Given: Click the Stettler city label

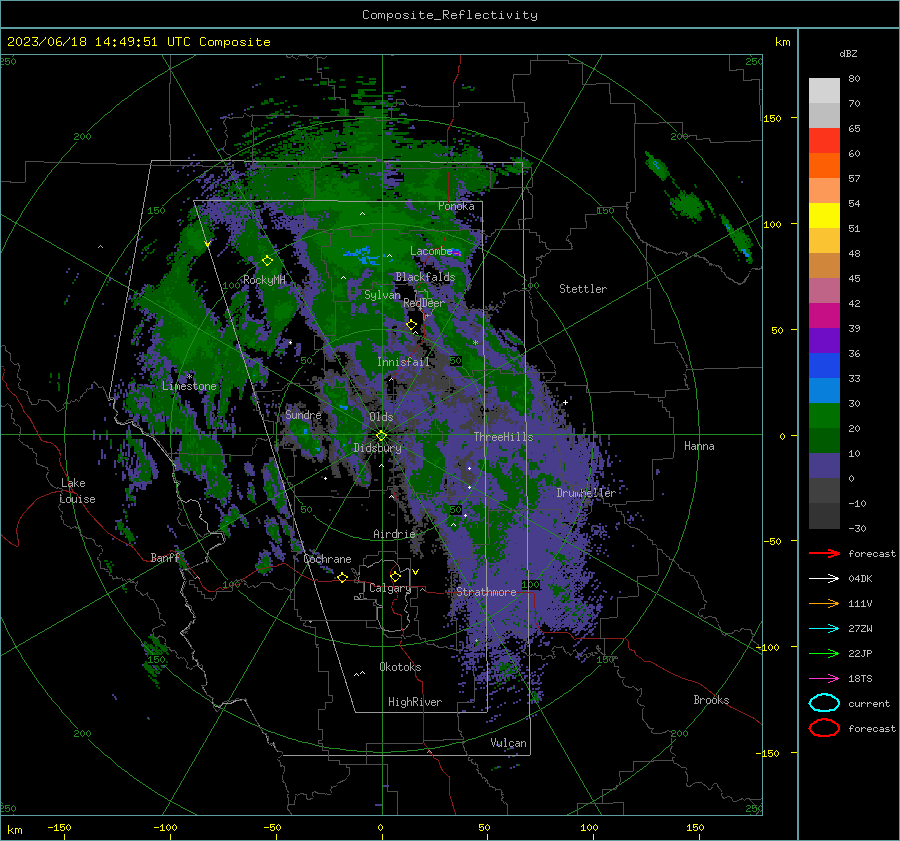Looking at the screenshot, I should (x=583, y=289).
